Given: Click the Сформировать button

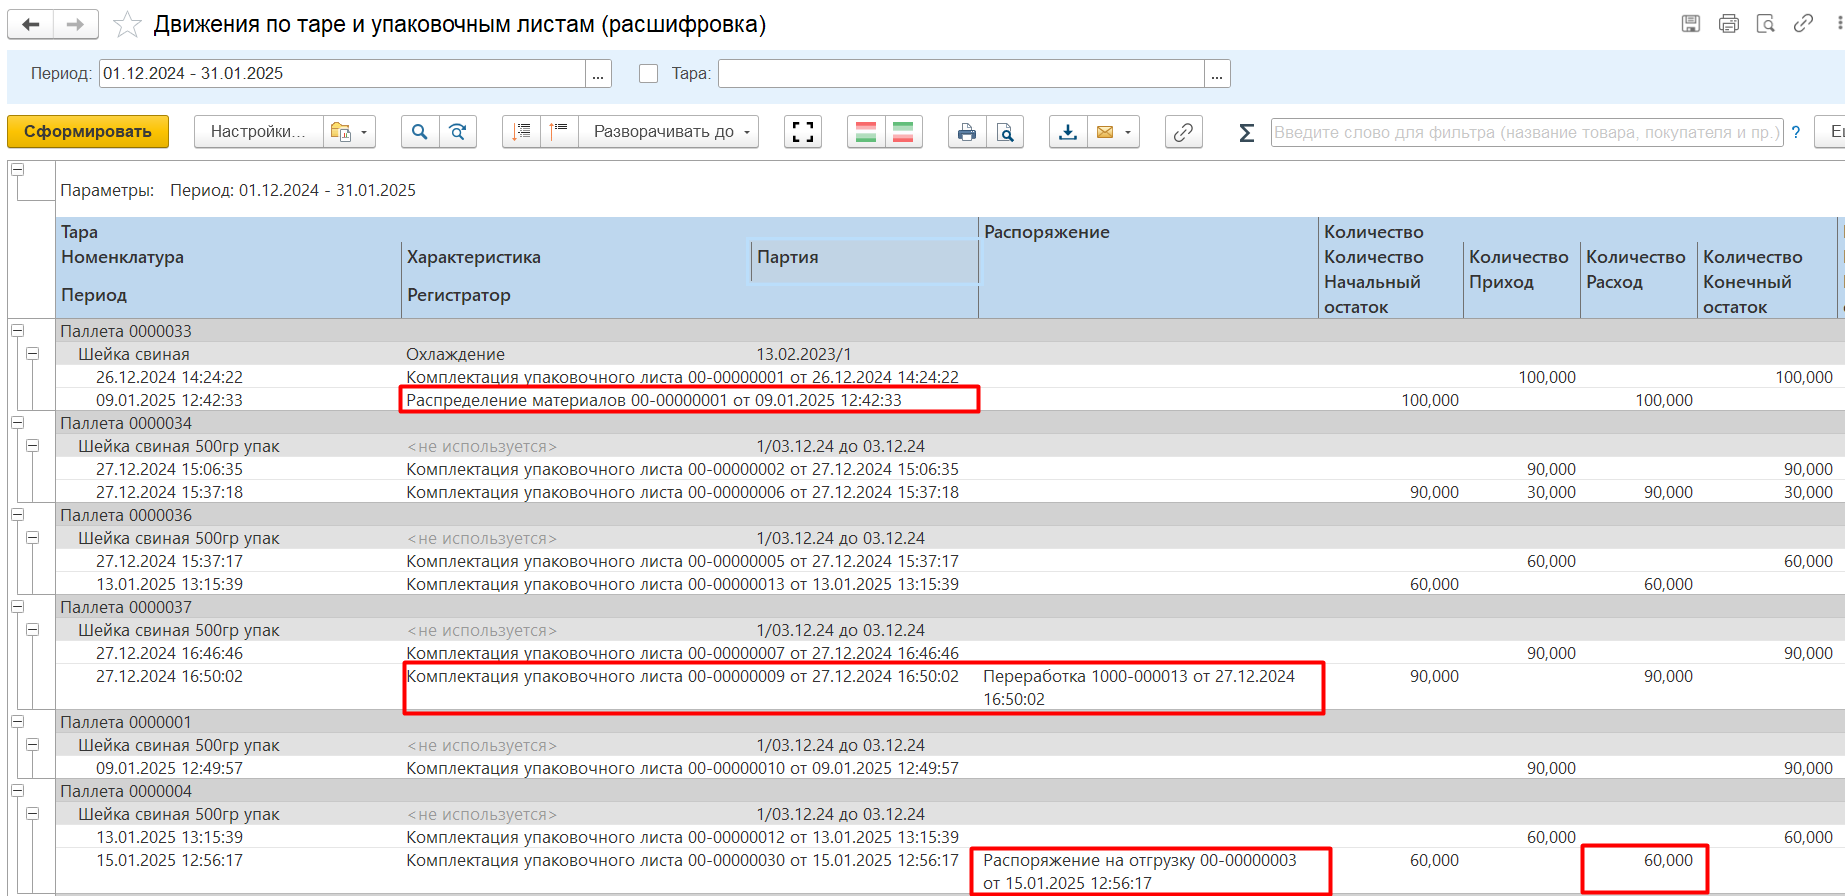Looking at the screenshot, I should (x=88, y=132).
